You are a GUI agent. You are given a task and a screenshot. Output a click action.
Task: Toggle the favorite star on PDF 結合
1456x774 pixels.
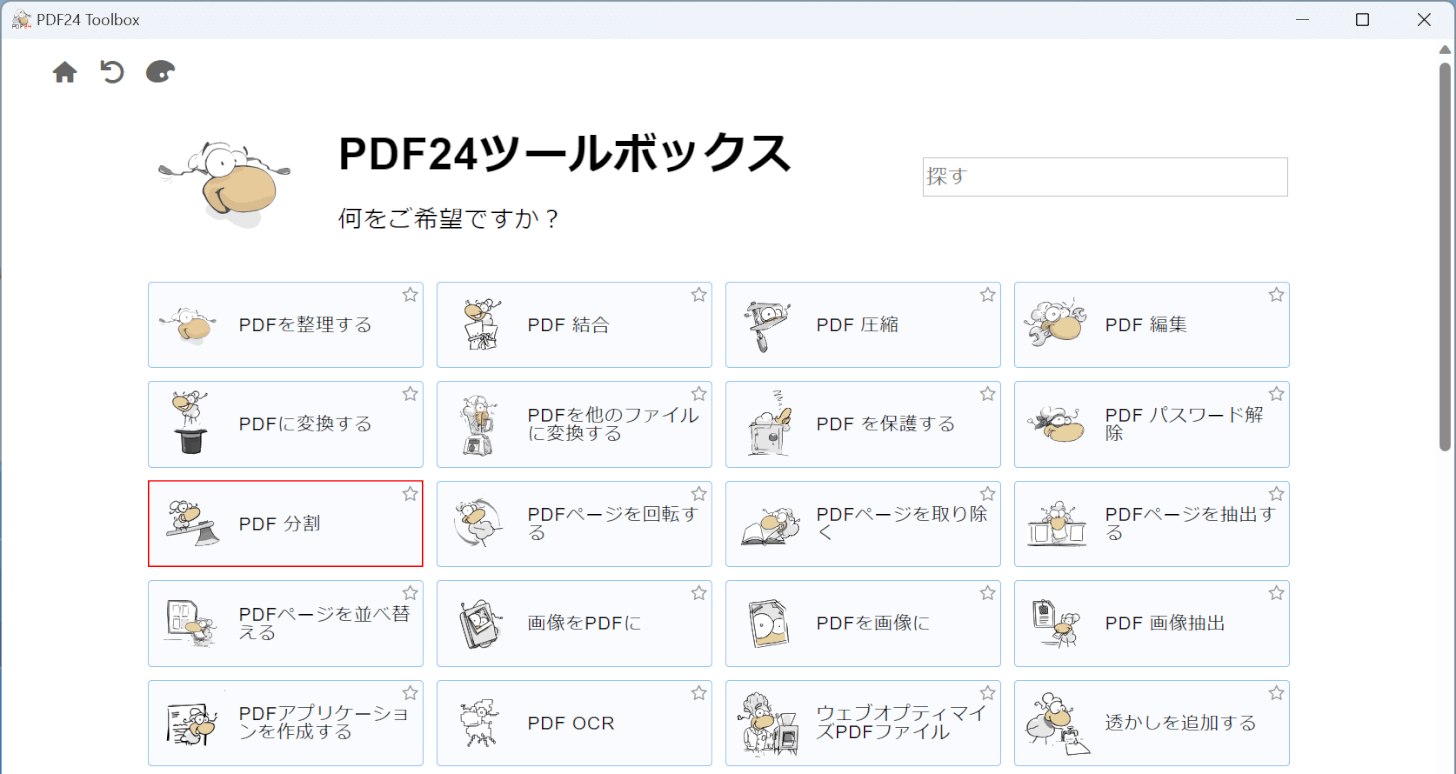coord(699,295)
